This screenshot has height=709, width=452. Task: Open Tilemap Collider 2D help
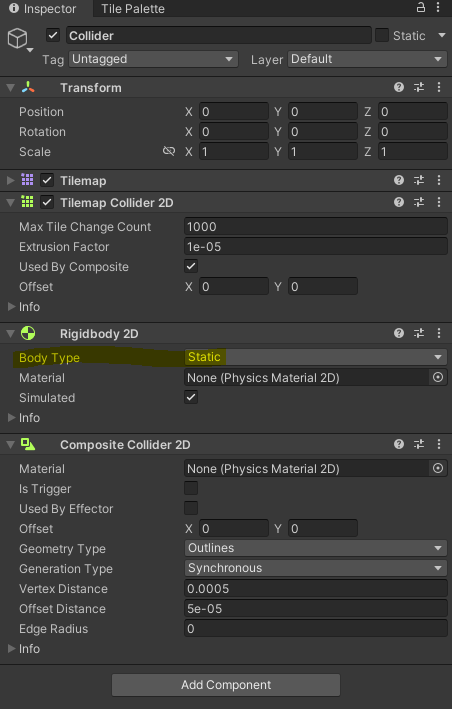point(399,202)
